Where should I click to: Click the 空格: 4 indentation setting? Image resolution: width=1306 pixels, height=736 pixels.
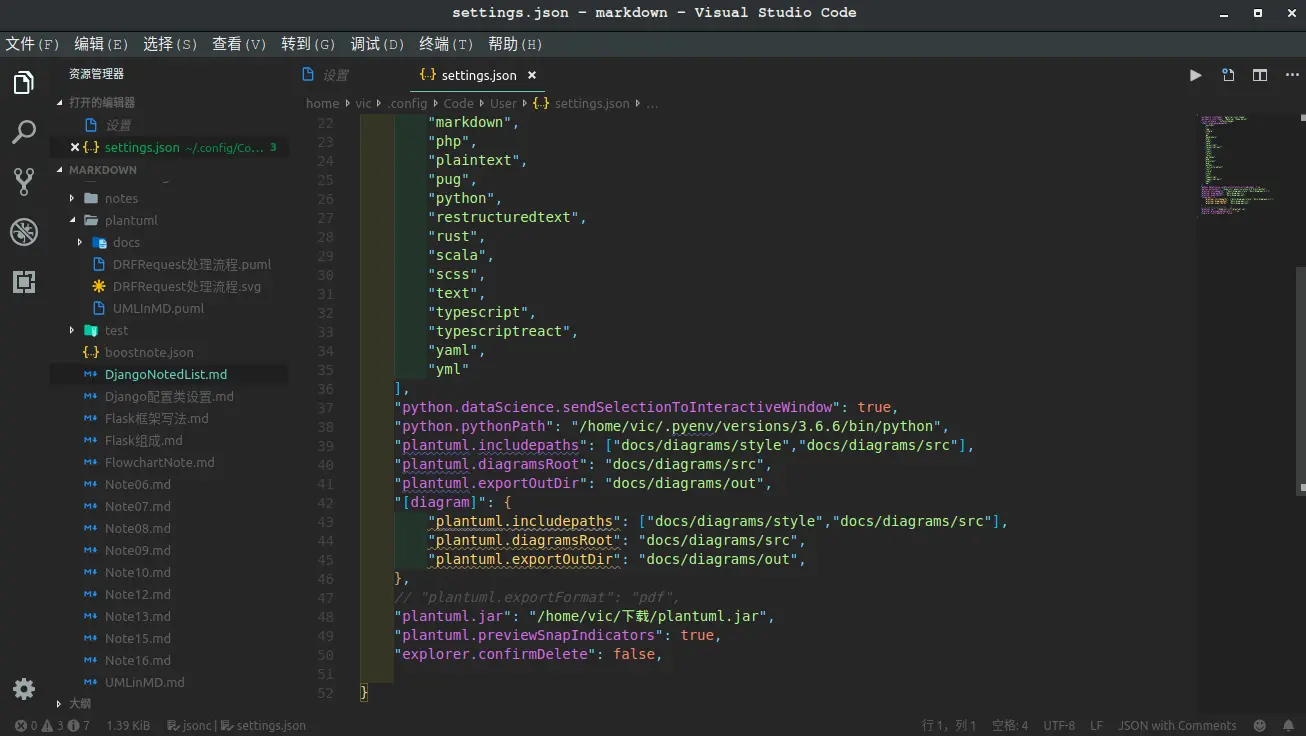pos(1010,726)
